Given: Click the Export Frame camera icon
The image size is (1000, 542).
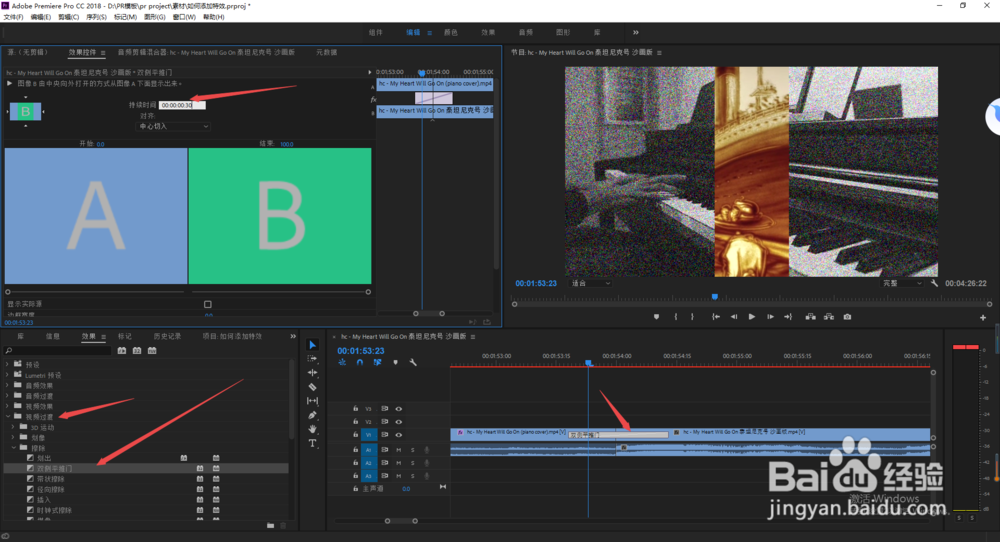Looking at the screenshot, I should [847, 317].
